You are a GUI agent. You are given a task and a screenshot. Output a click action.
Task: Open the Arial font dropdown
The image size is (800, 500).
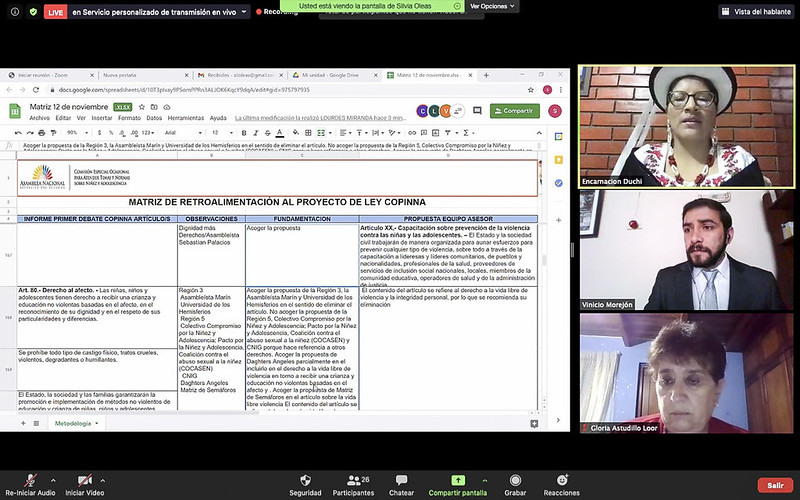(183, 133)
